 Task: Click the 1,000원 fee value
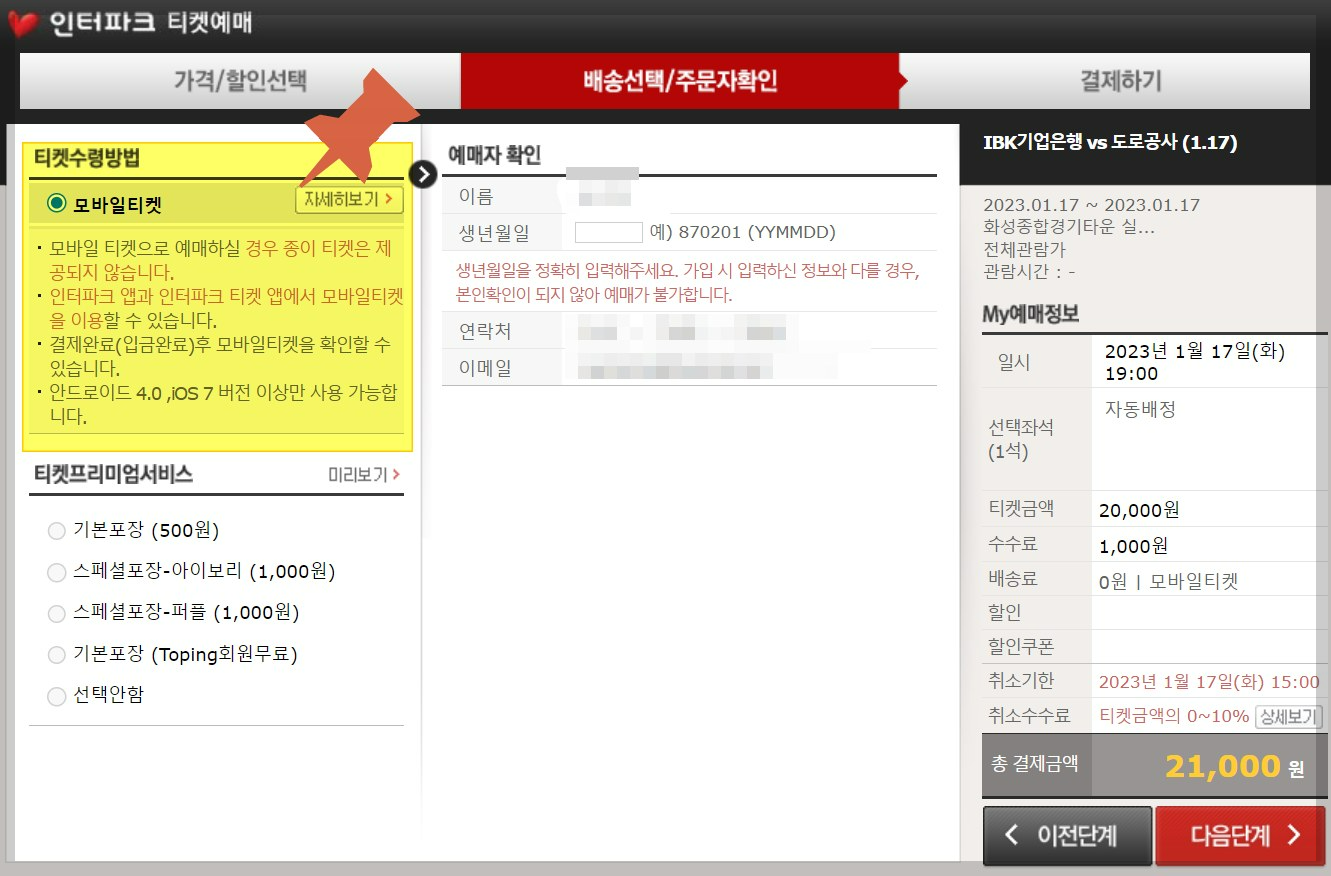(1133, 546)
